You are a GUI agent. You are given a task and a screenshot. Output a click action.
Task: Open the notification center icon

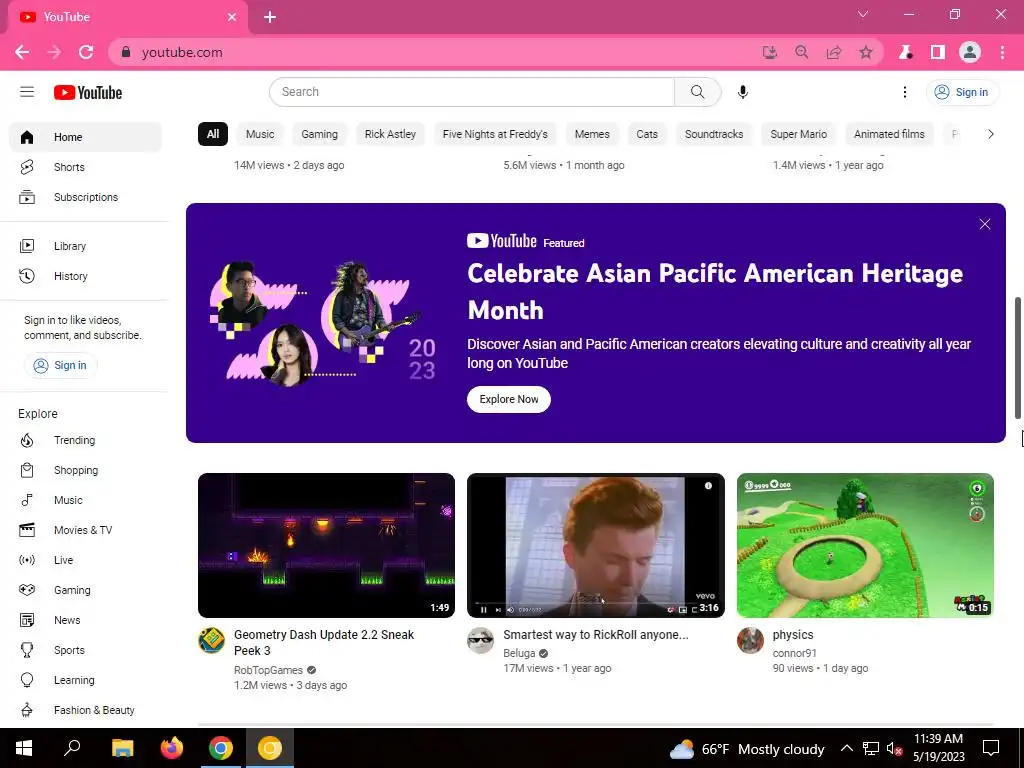tap(991, 748)
